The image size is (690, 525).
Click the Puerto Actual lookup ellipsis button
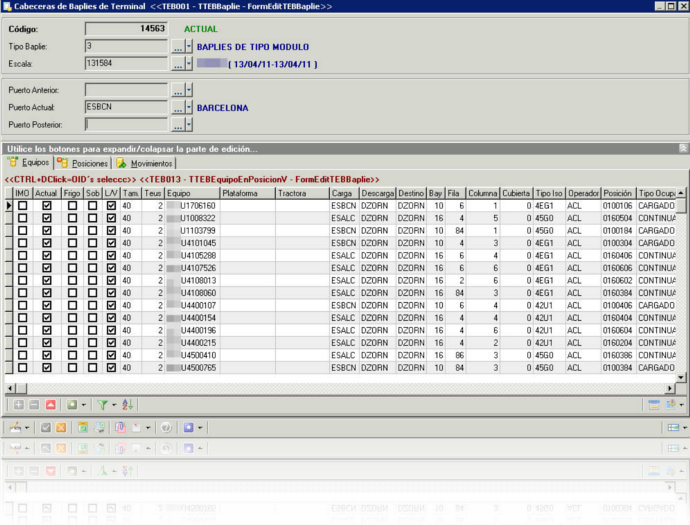pyautogui.click(x=178, y=108)
